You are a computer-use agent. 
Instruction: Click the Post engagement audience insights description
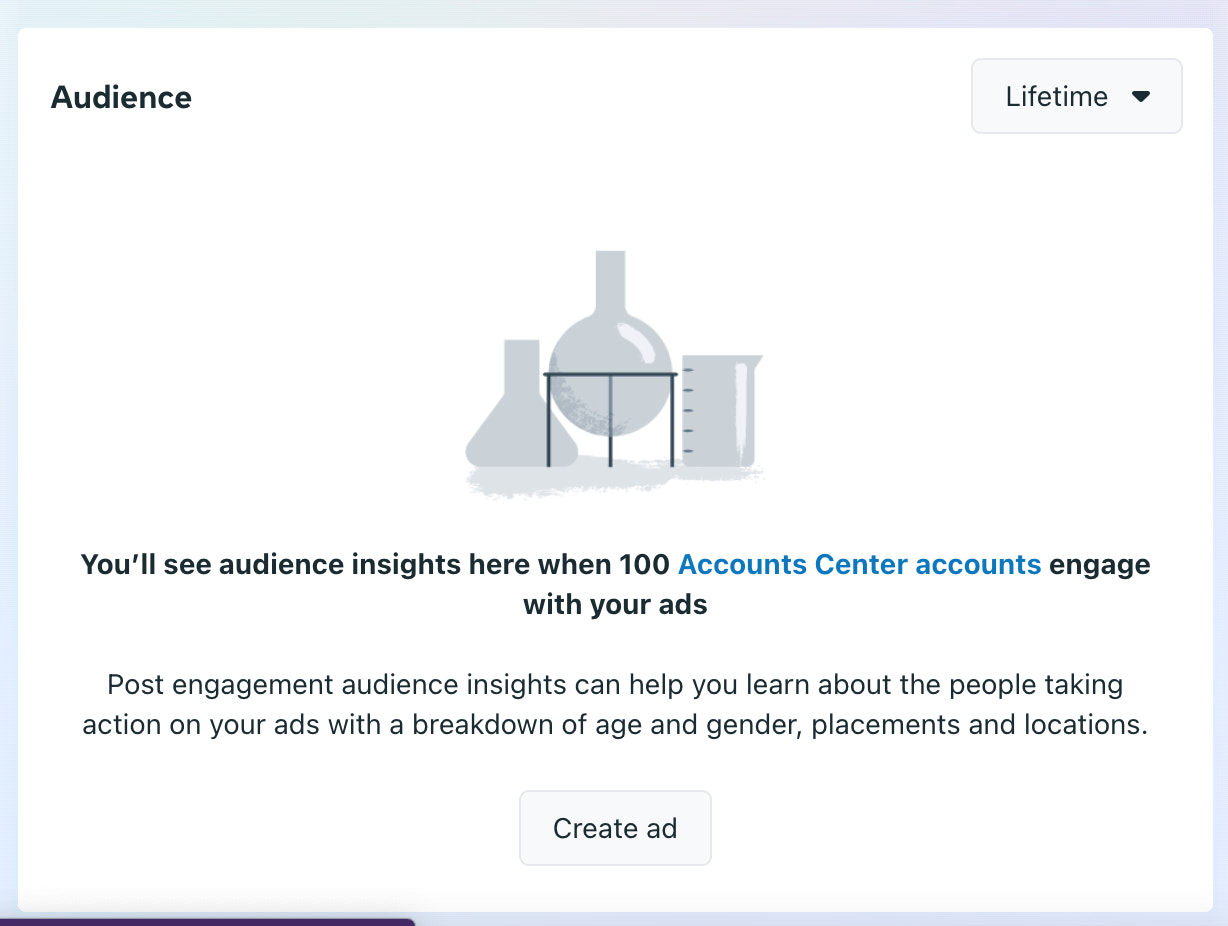pos(614,685)
